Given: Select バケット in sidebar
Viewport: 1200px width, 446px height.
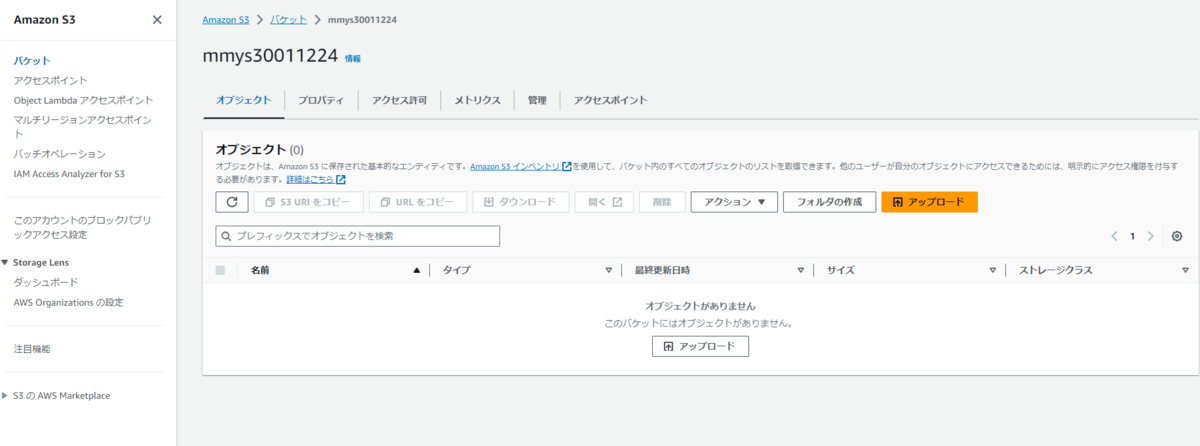Looking at the screenshot, I should [x=32, y=61].
